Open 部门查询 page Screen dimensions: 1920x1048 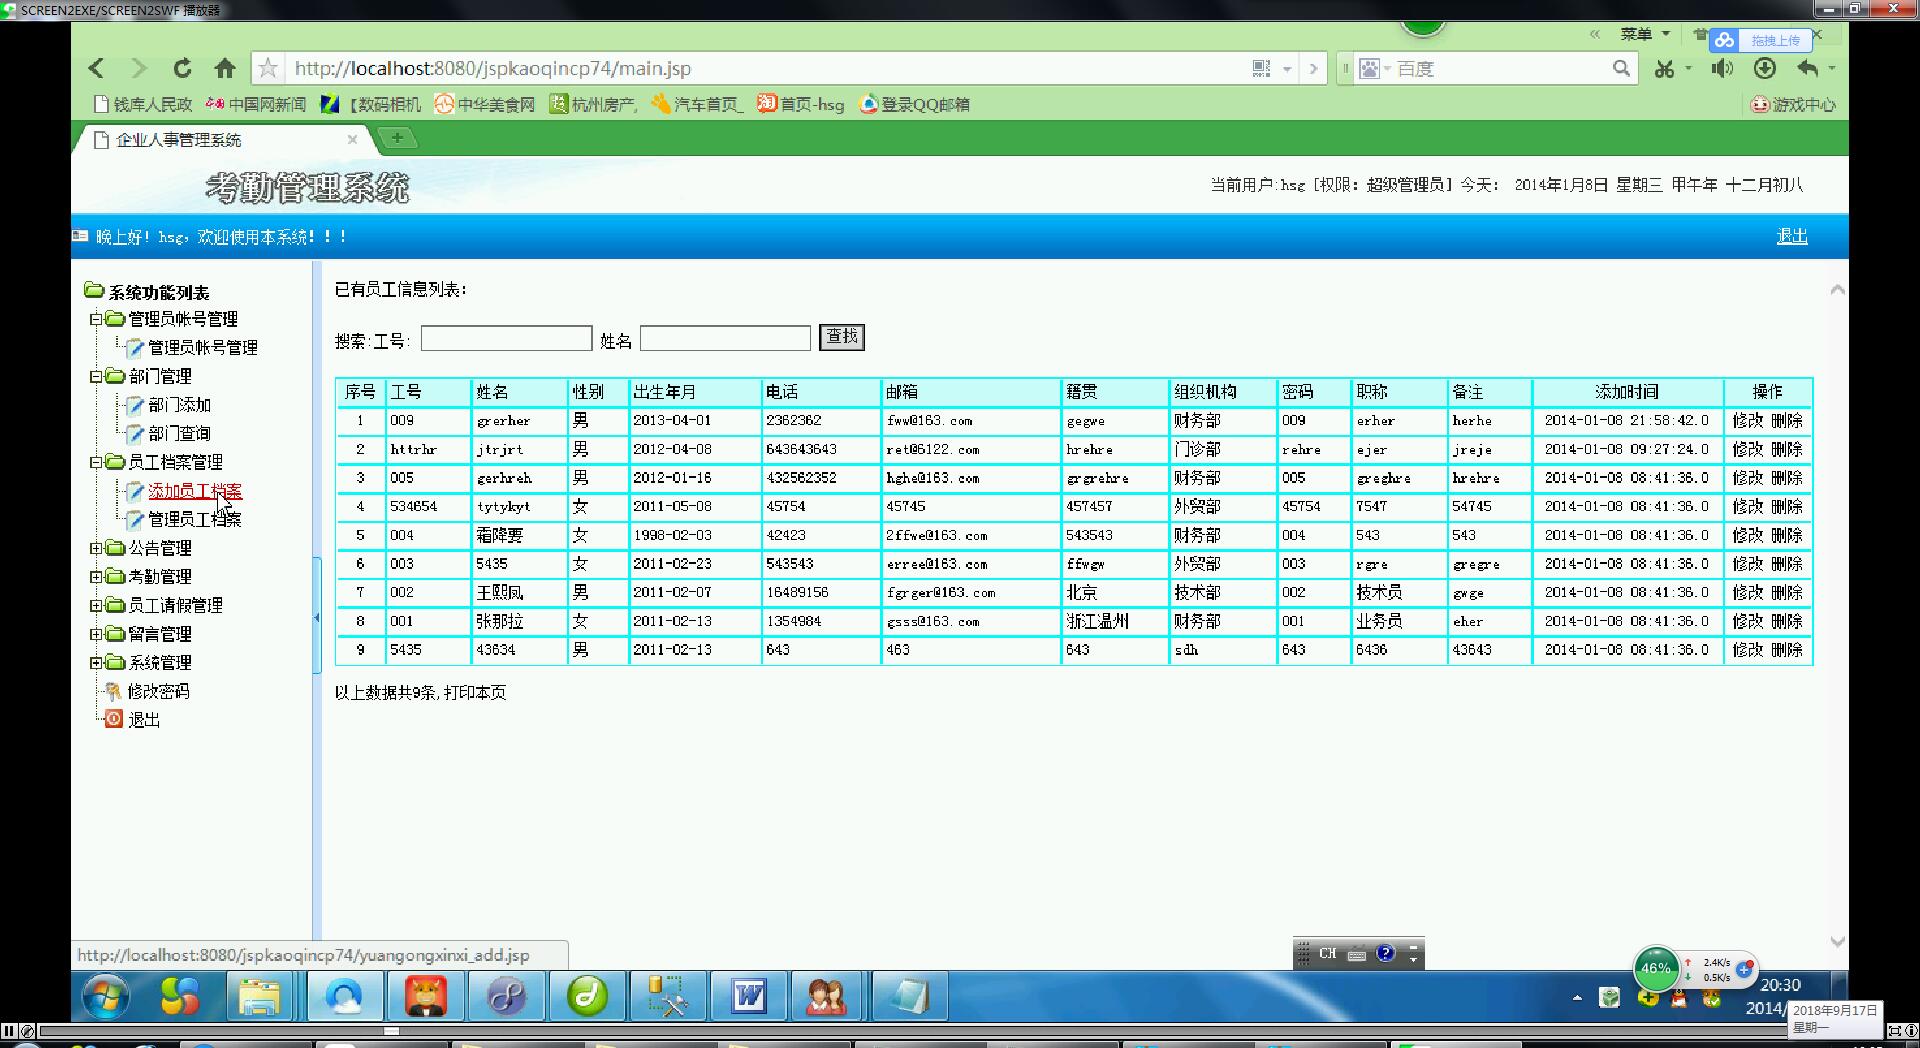point(179,433)
